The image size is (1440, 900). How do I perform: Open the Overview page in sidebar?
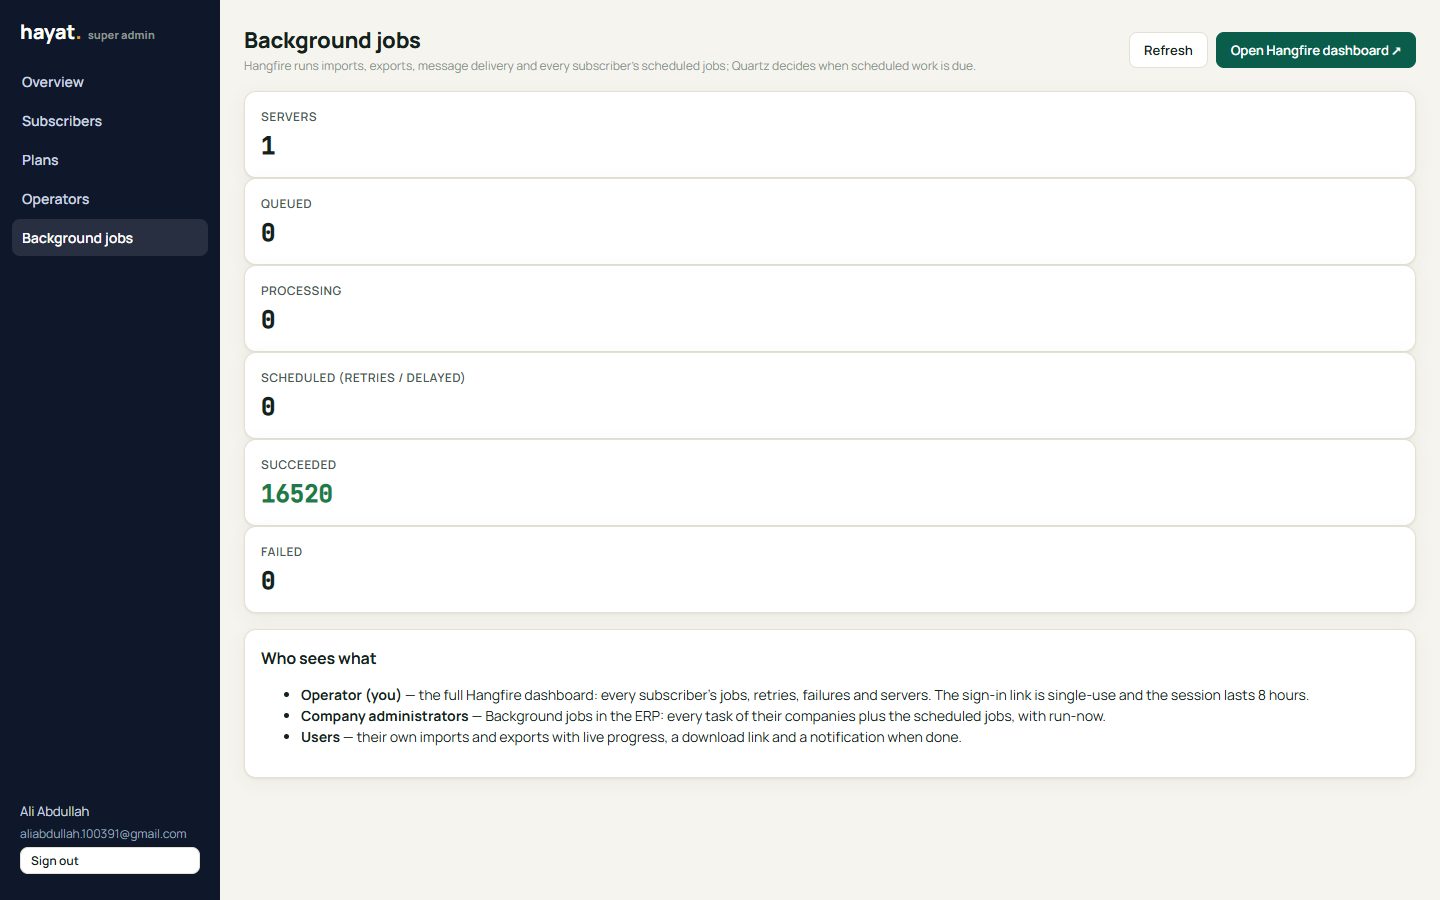point(109,82)
